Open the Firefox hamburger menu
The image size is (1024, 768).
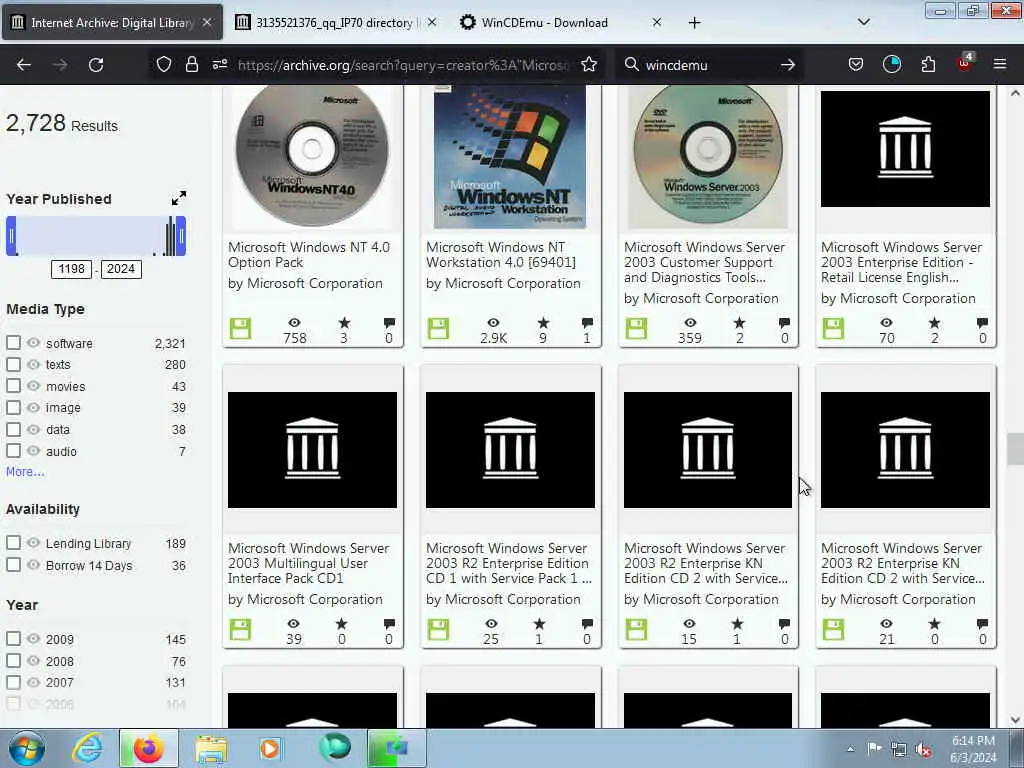[x=1000, y=65]
